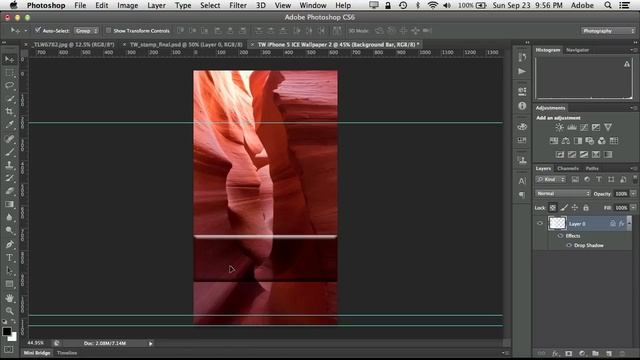
Task: Click the histogram cached data warning icon
Action: (x=627, y=64)
